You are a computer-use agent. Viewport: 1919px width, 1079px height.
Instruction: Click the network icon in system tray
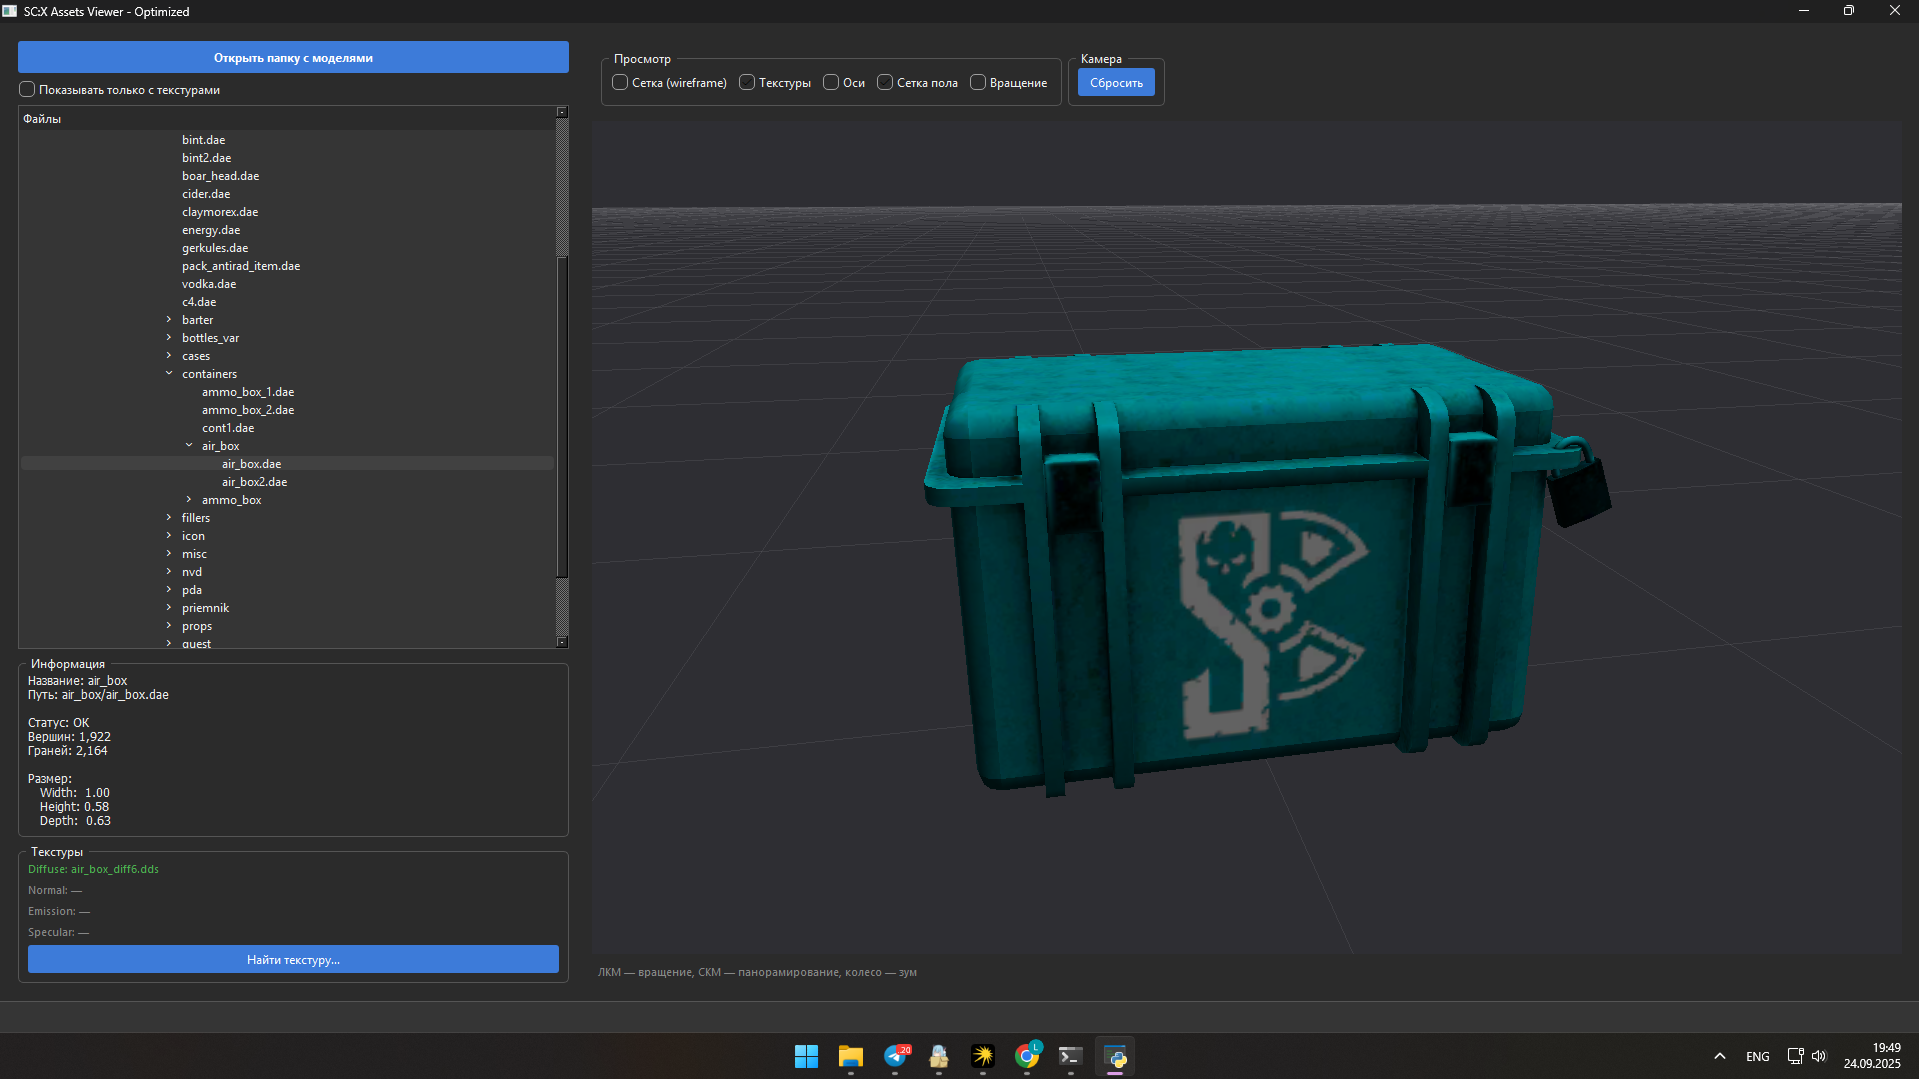coord(1795,1056)
